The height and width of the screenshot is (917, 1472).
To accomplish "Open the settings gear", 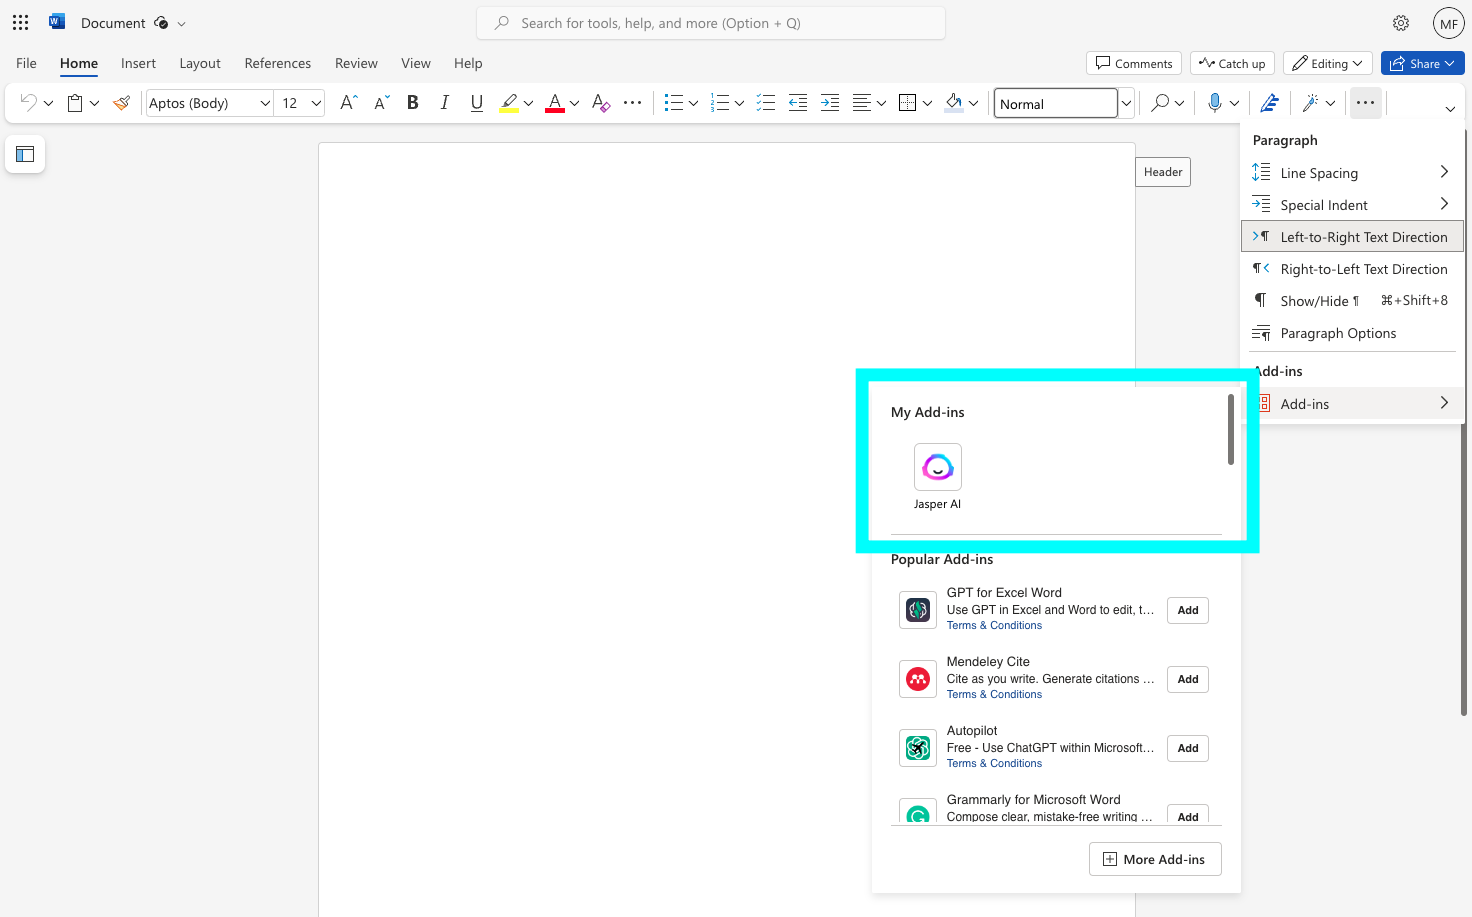I will (1401, 22).
